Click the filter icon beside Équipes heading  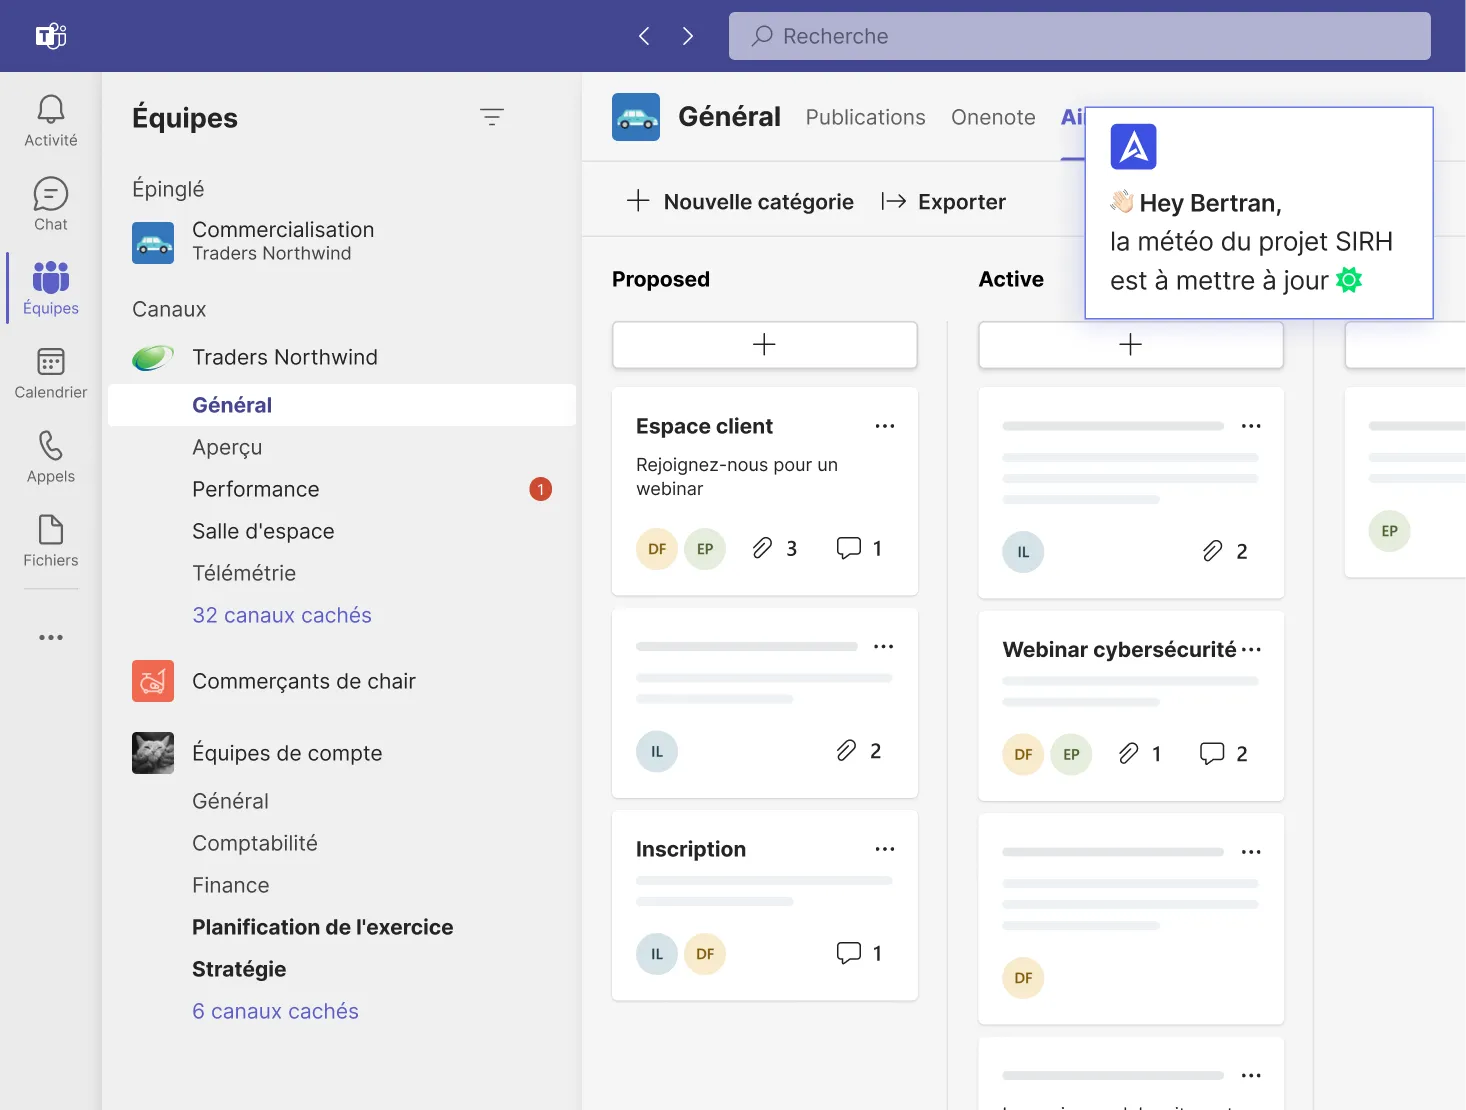(492, 117)
